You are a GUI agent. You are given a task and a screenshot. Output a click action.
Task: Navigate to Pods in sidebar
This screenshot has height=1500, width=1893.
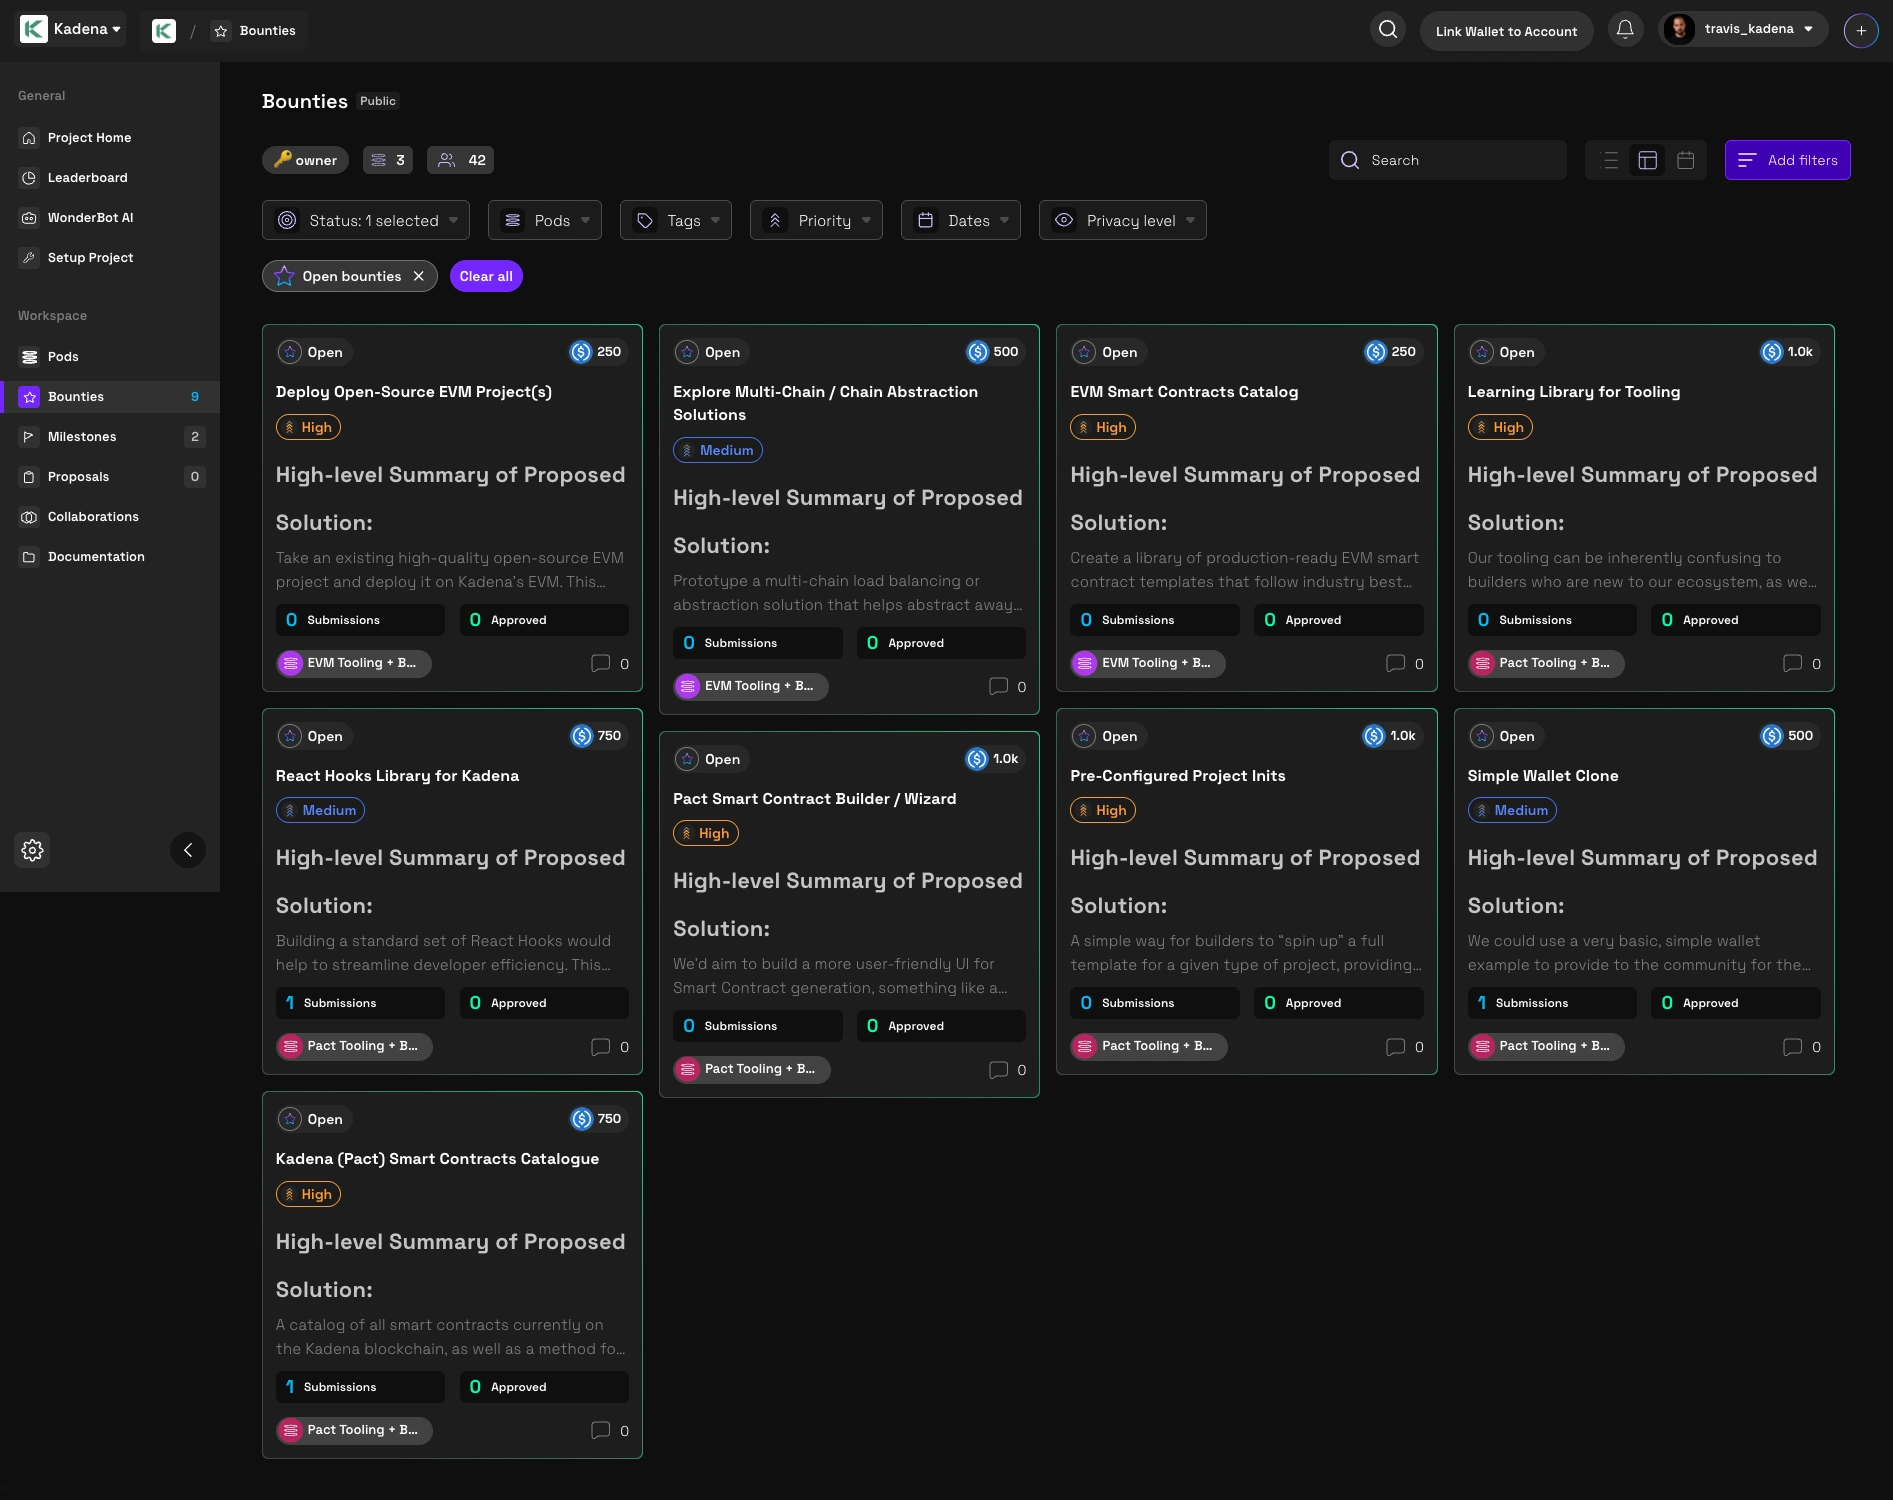coord(110,357)
